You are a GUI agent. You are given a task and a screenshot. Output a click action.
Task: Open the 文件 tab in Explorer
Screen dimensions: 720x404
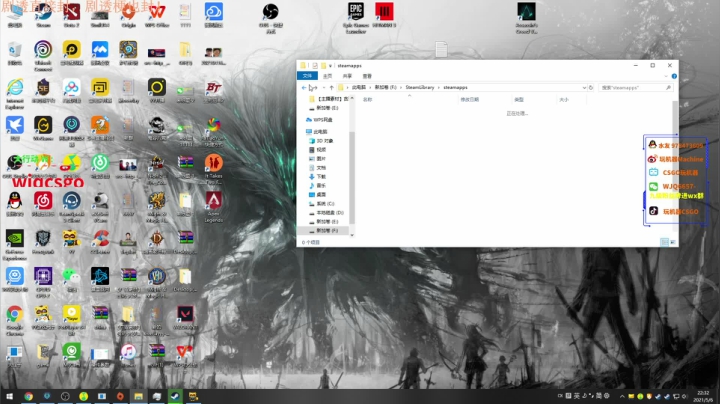[x=307, y=76]
